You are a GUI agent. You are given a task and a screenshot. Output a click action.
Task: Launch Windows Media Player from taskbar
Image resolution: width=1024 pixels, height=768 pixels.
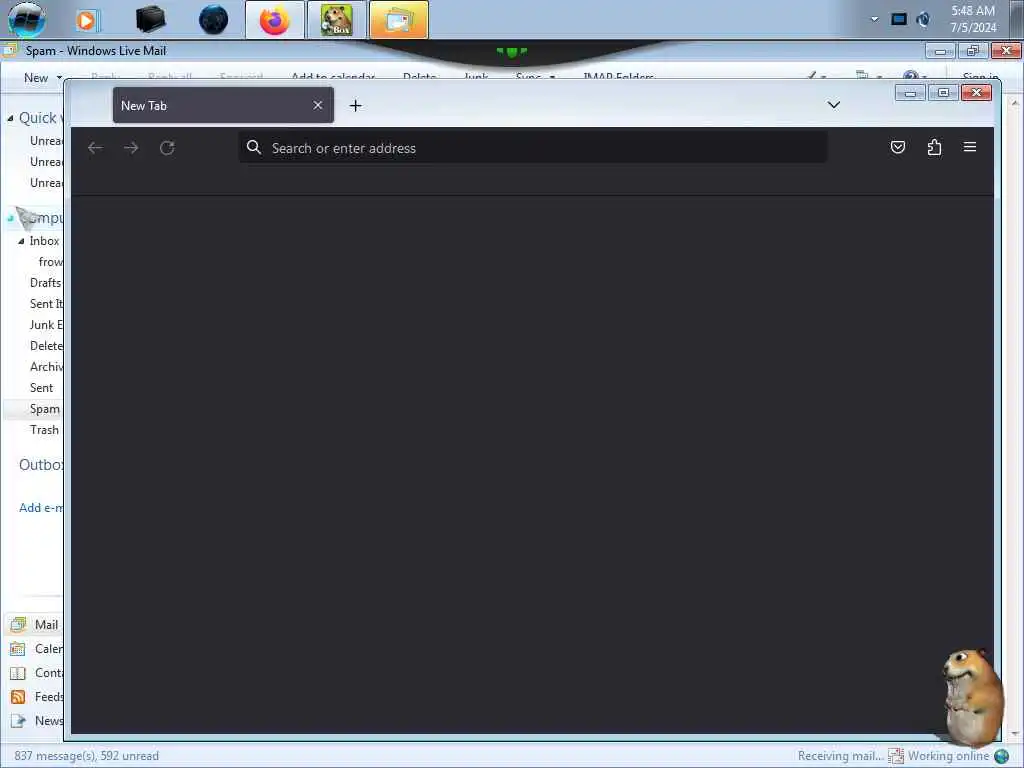(88, 20)
